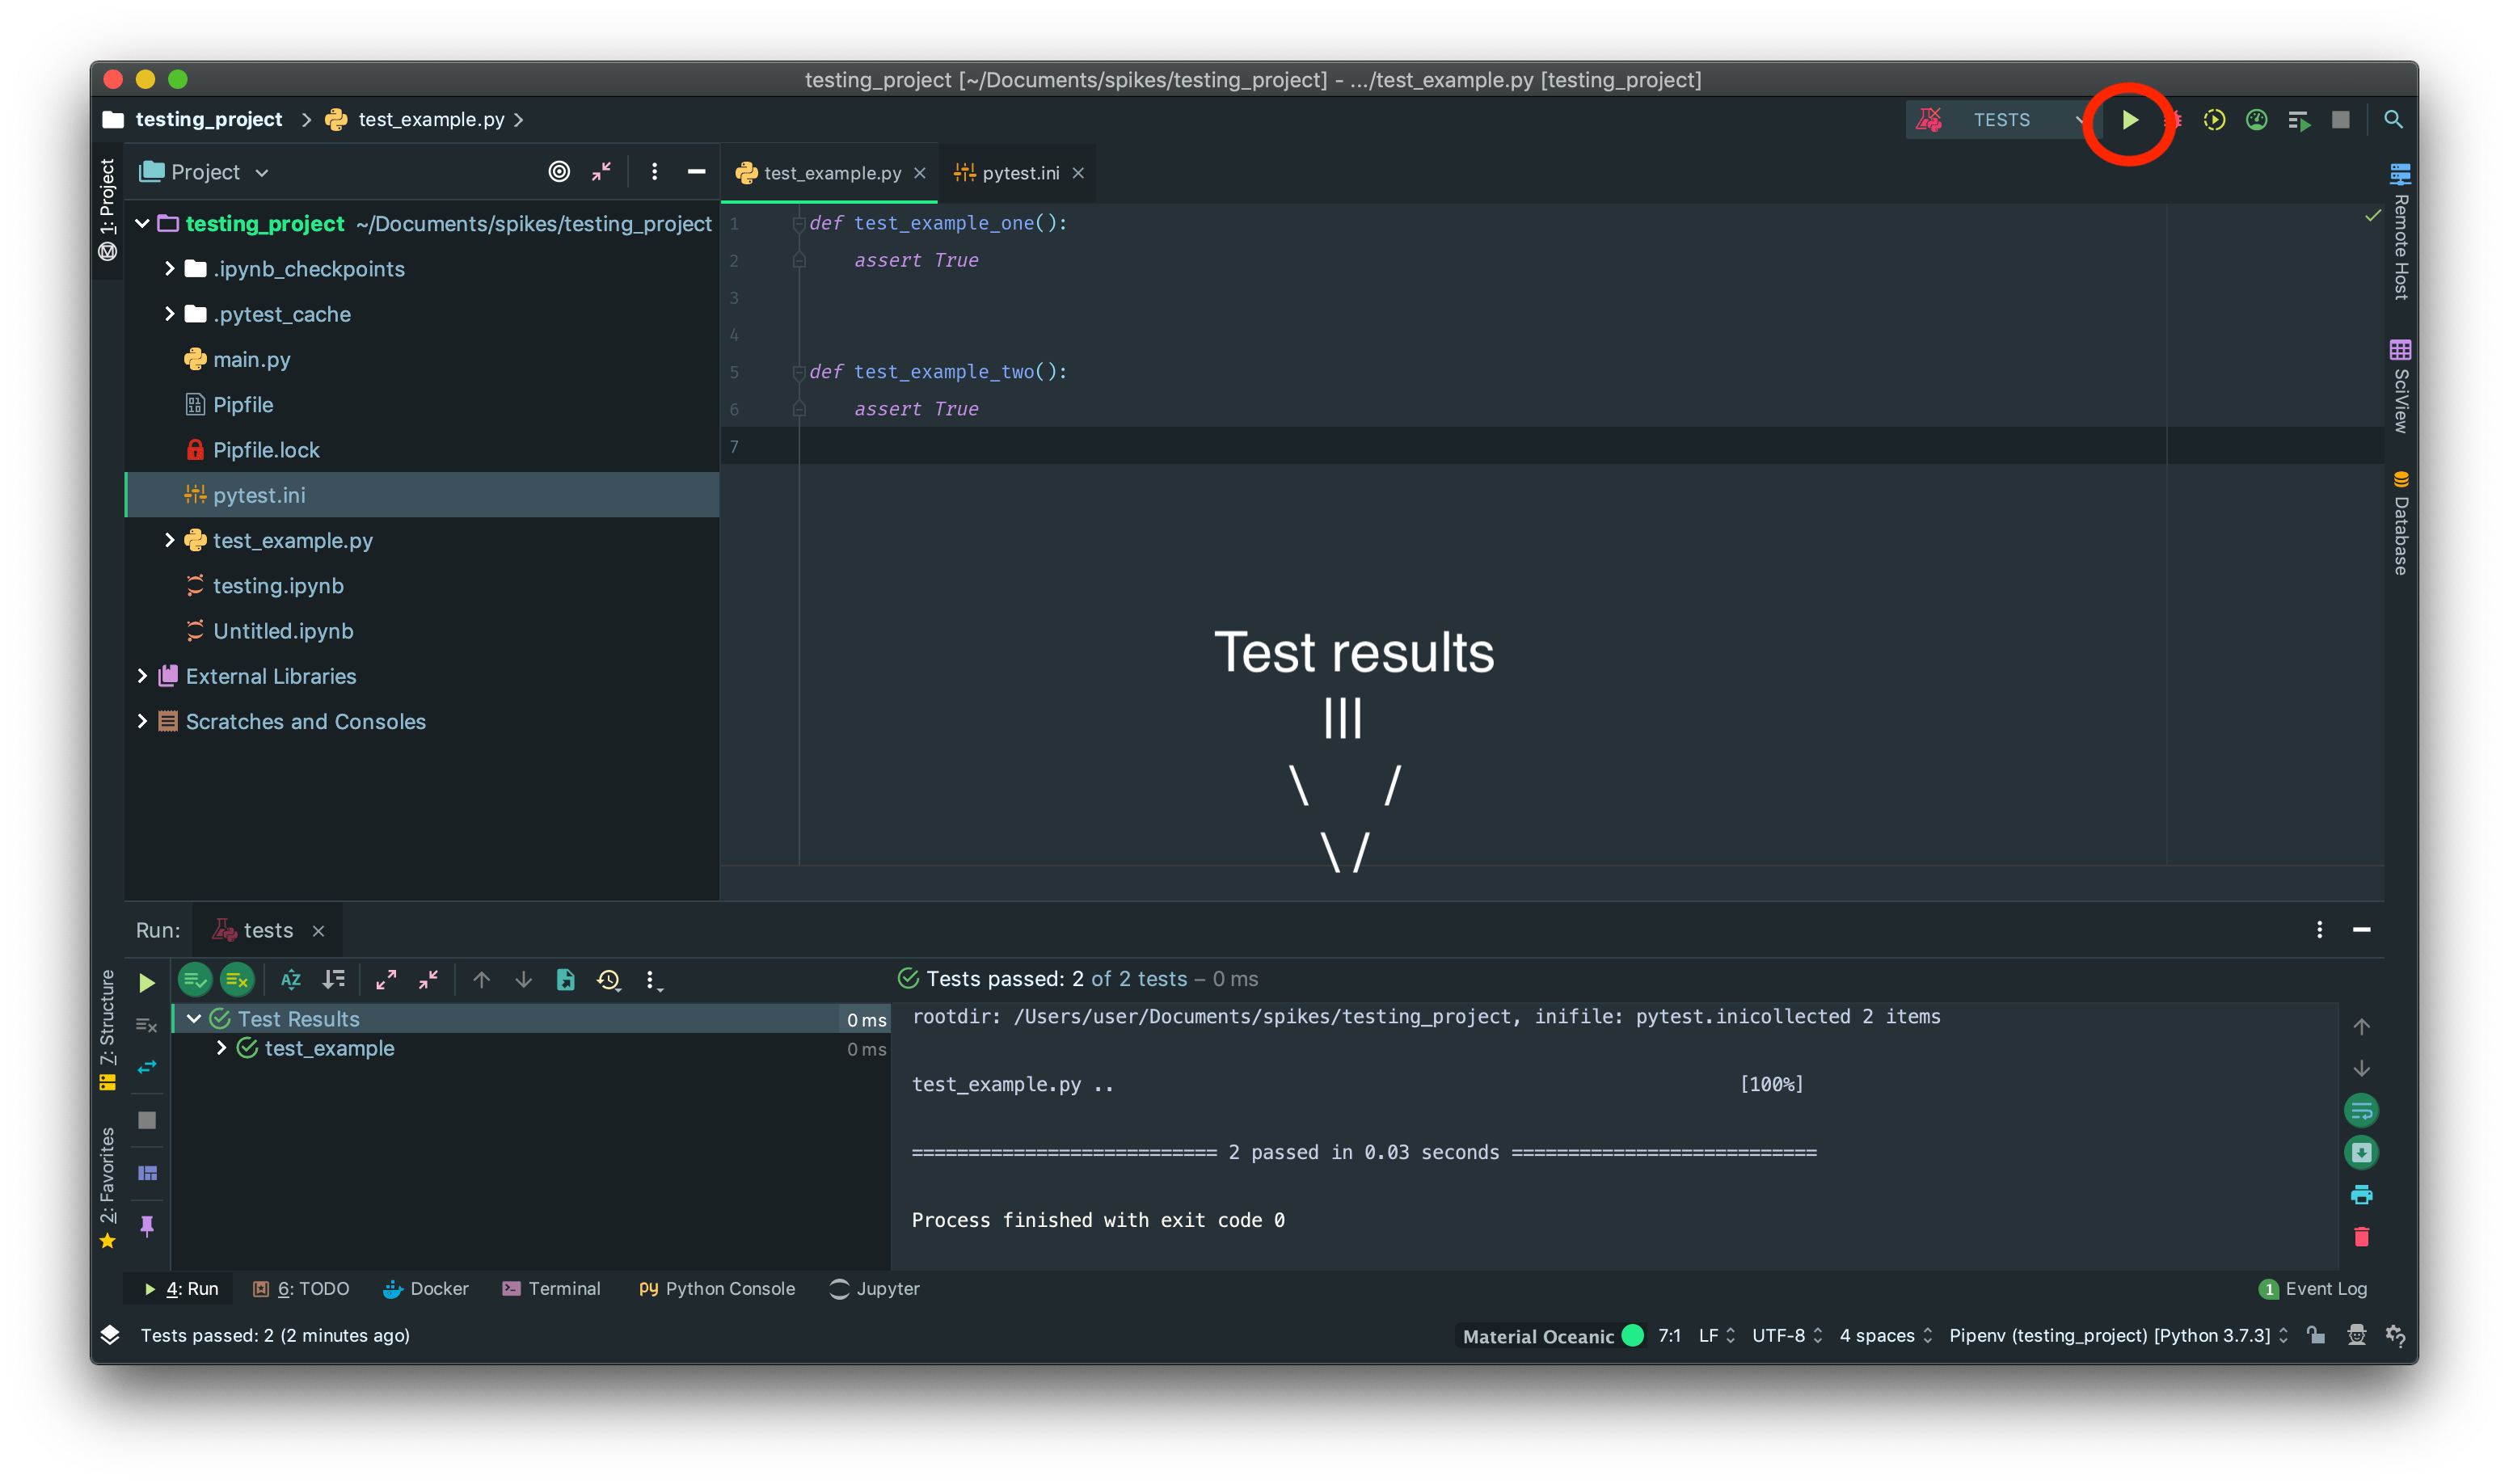Toggle showing ignored tests in Run panel

pos(237,980)
